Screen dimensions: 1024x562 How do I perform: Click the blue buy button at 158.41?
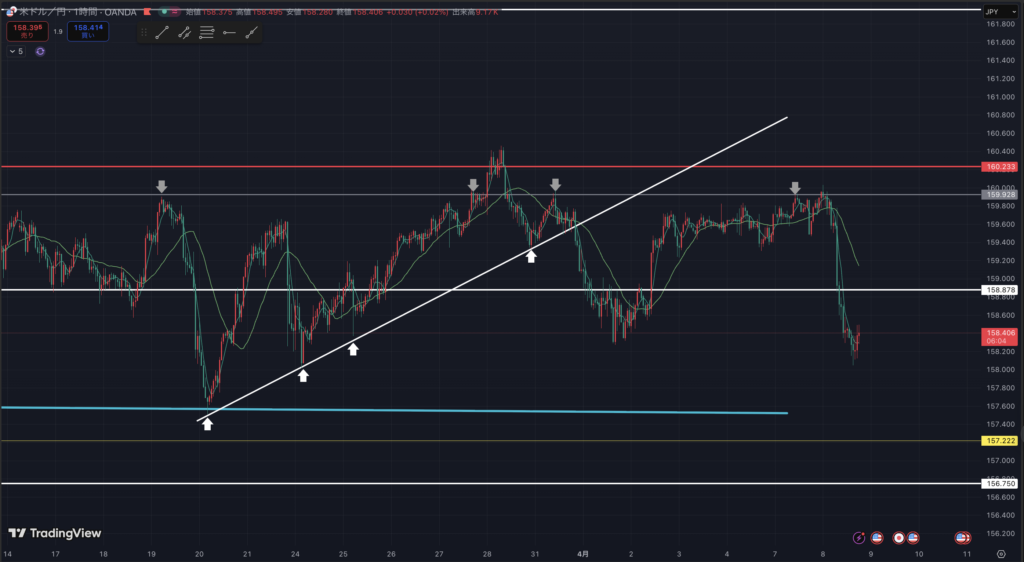87,31
